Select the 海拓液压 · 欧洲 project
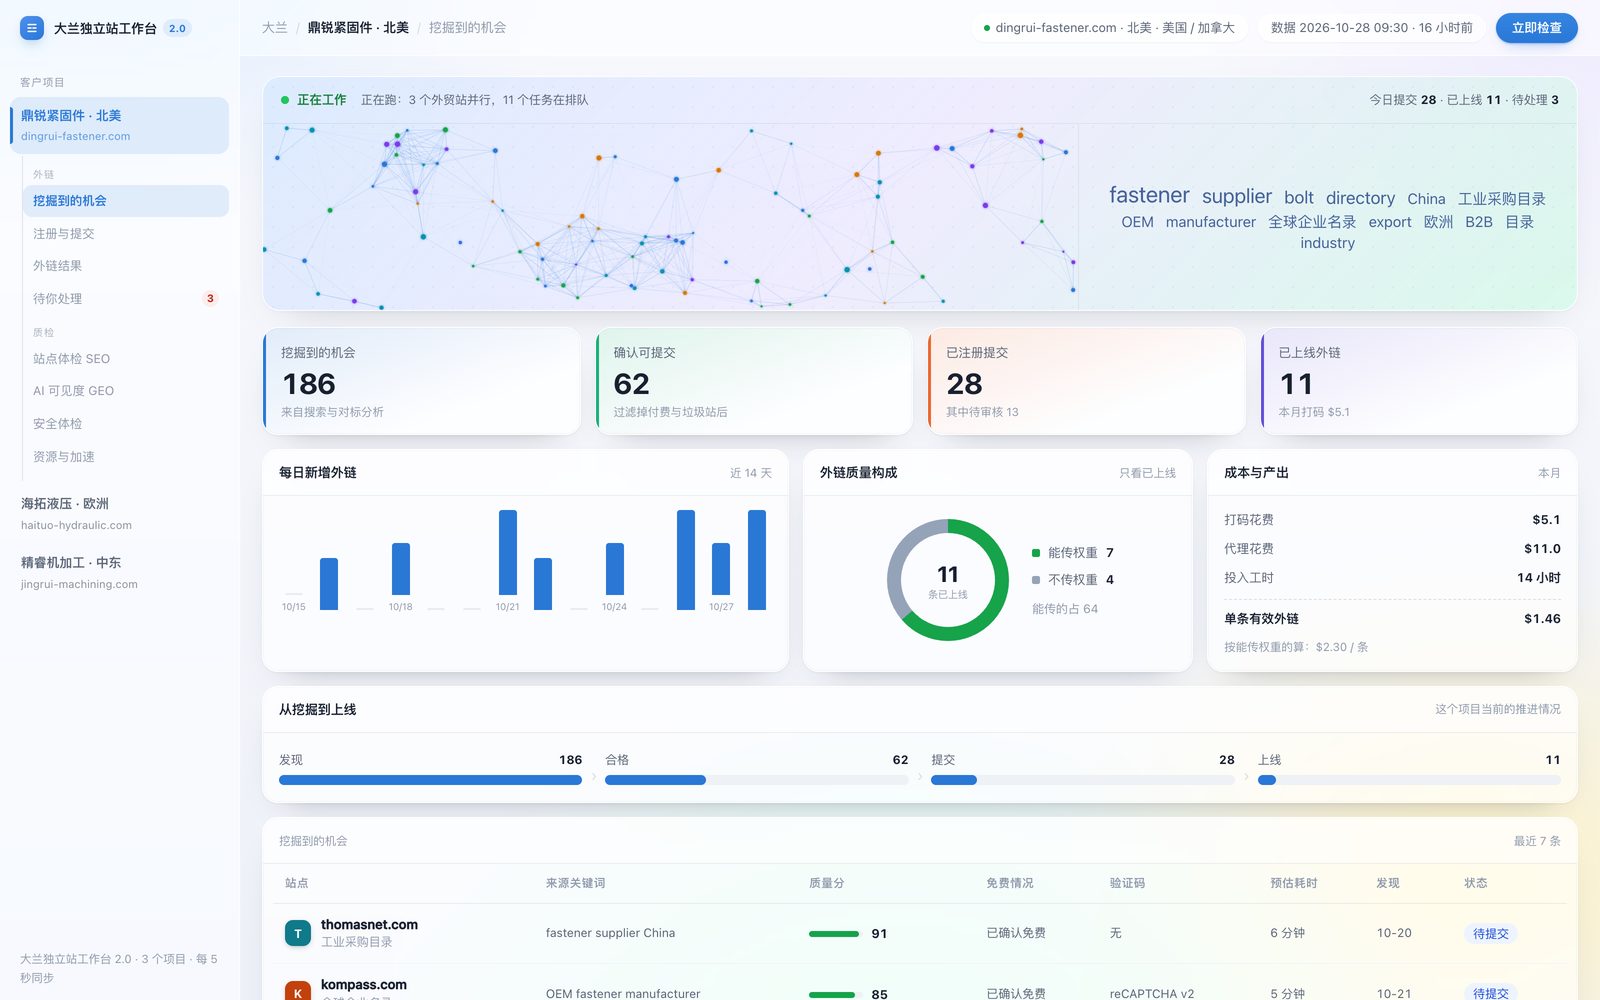This screenshot has width=1600, height=1000. click(x=120, y=513)
